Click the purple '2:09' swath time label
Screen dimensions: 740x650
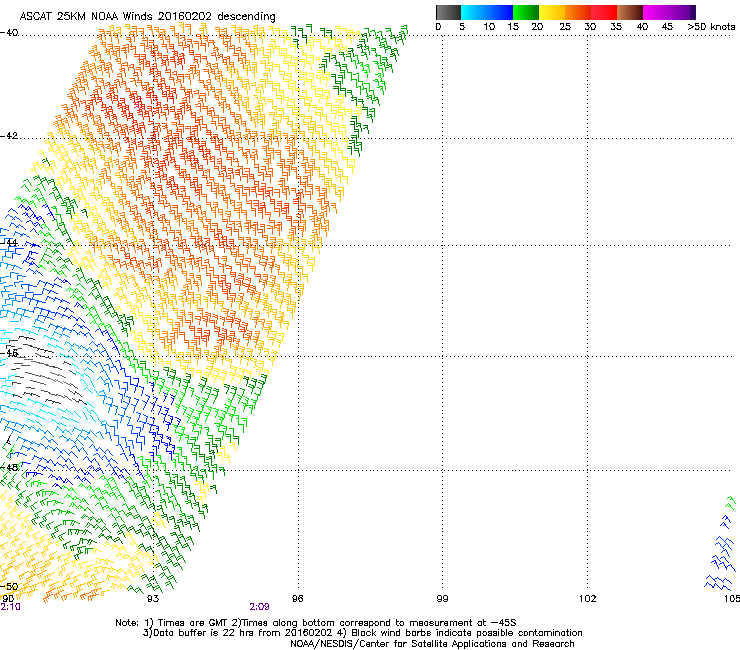point(259,607)
